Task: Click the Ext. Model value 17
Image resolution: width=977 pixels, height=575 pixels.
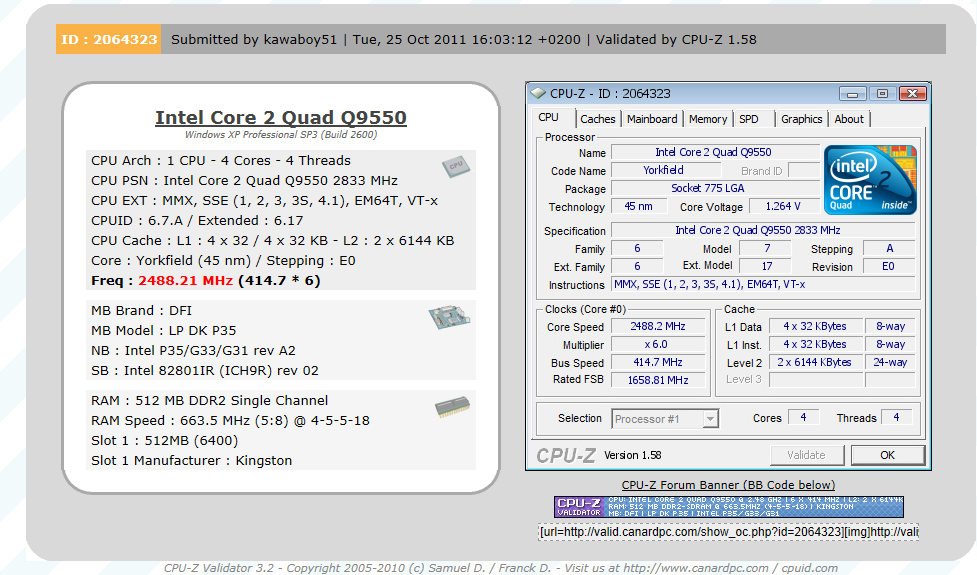Action: 766,266
